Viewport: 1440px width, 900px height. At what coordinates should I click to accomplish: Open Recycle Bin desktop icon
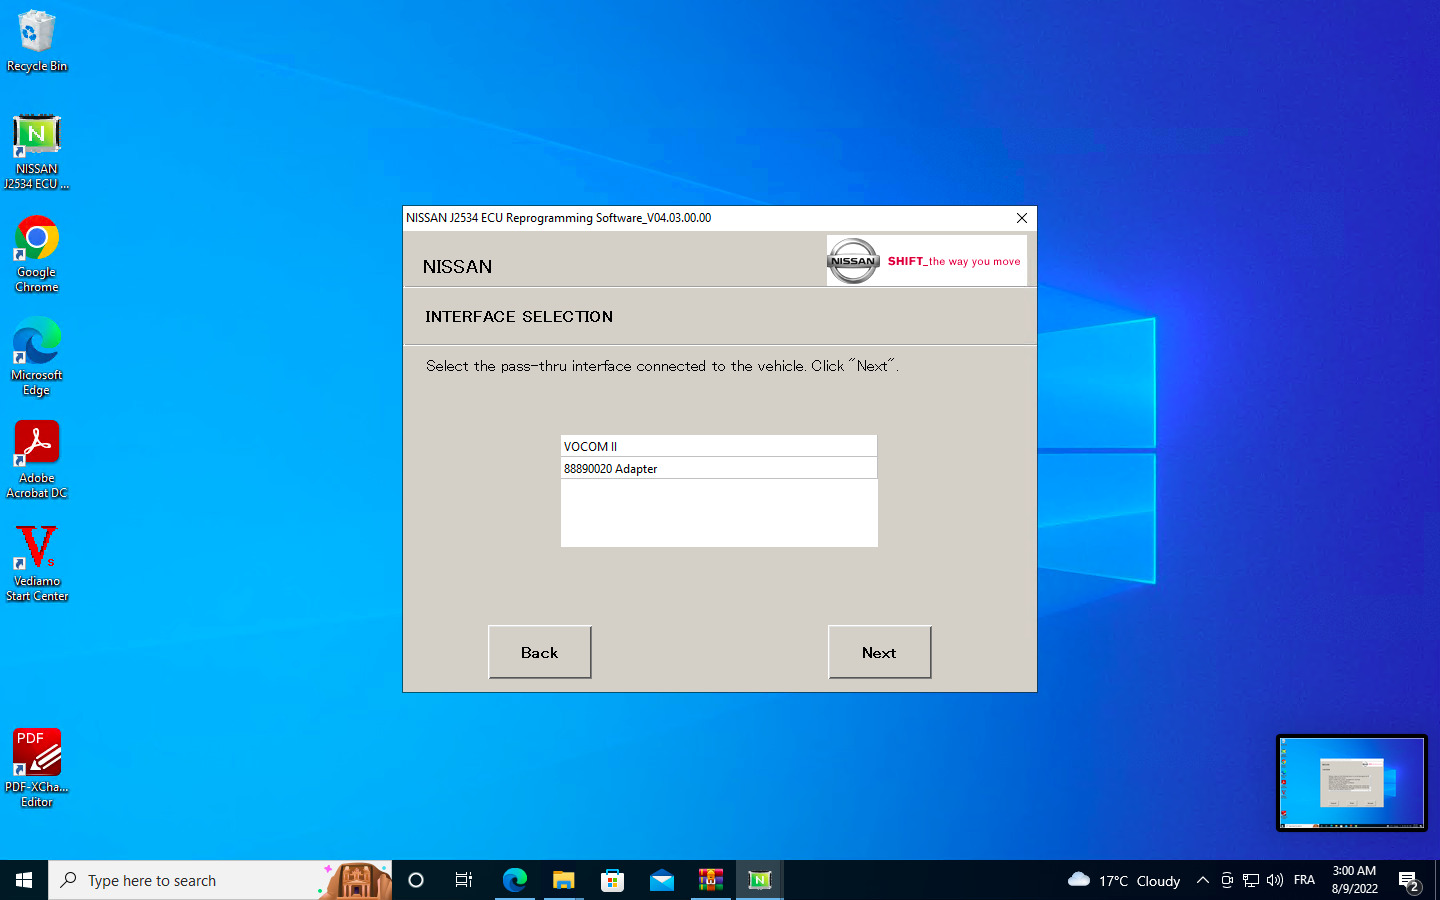pyautogui.click(x=37, y=42)
